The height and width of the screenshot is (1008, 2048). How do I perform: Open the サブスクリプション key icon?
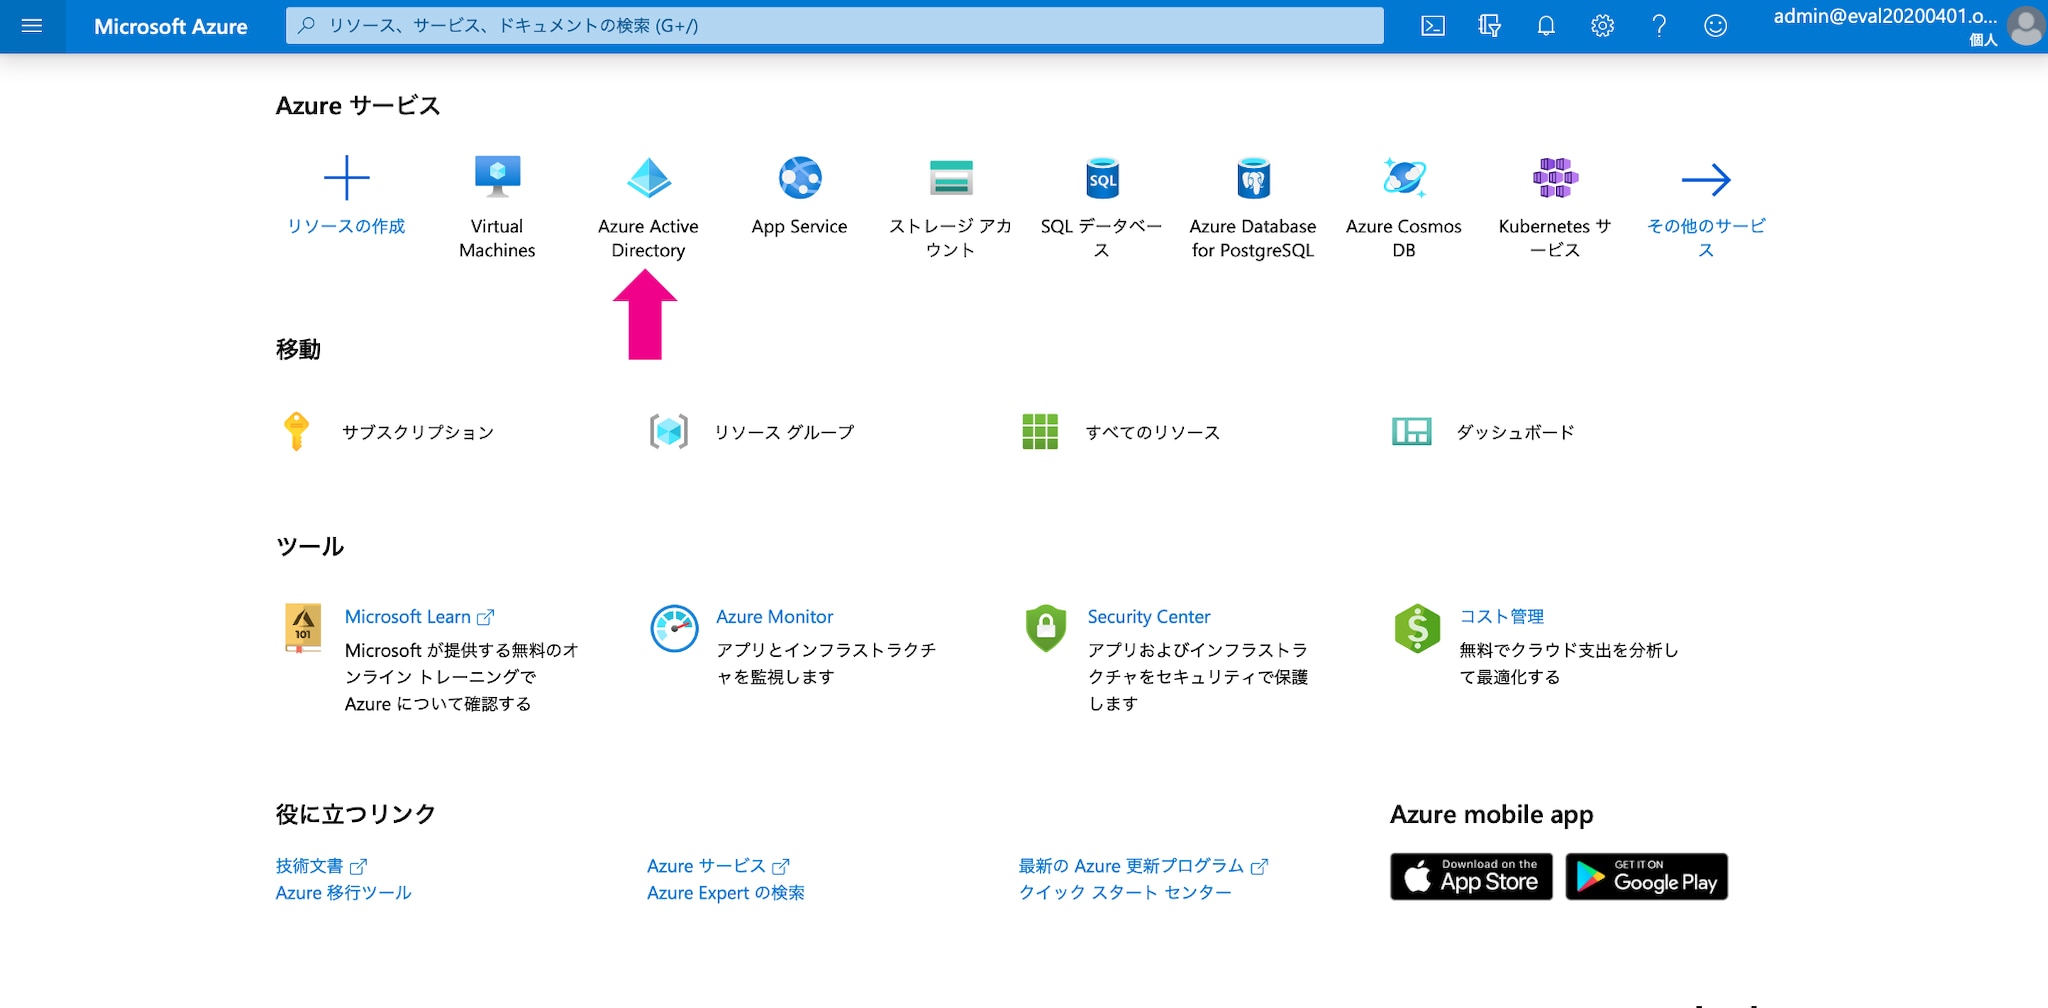tap(296, 432)
